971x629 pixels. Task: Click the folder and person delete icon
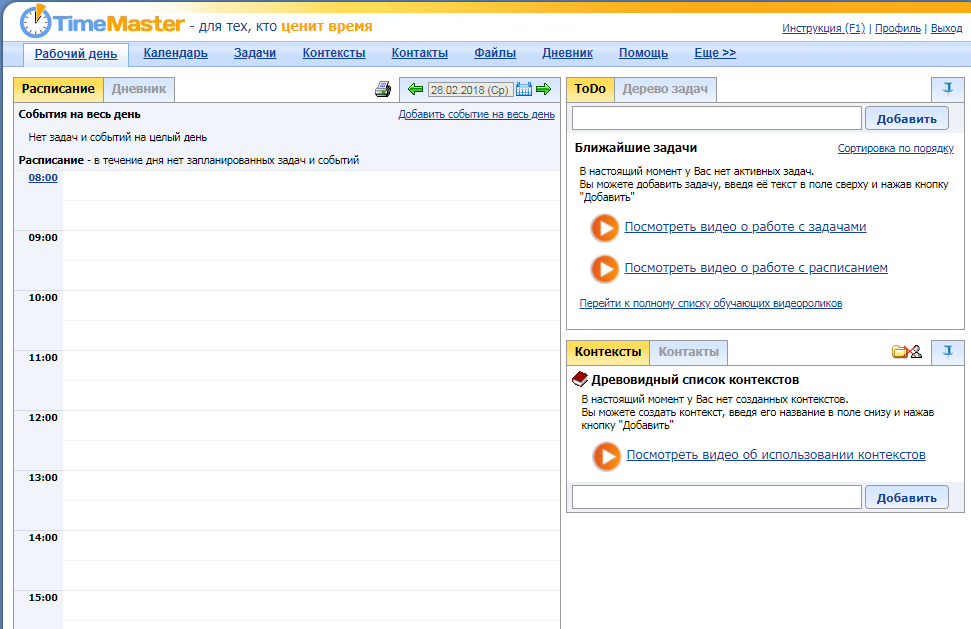tap(907, 352)
